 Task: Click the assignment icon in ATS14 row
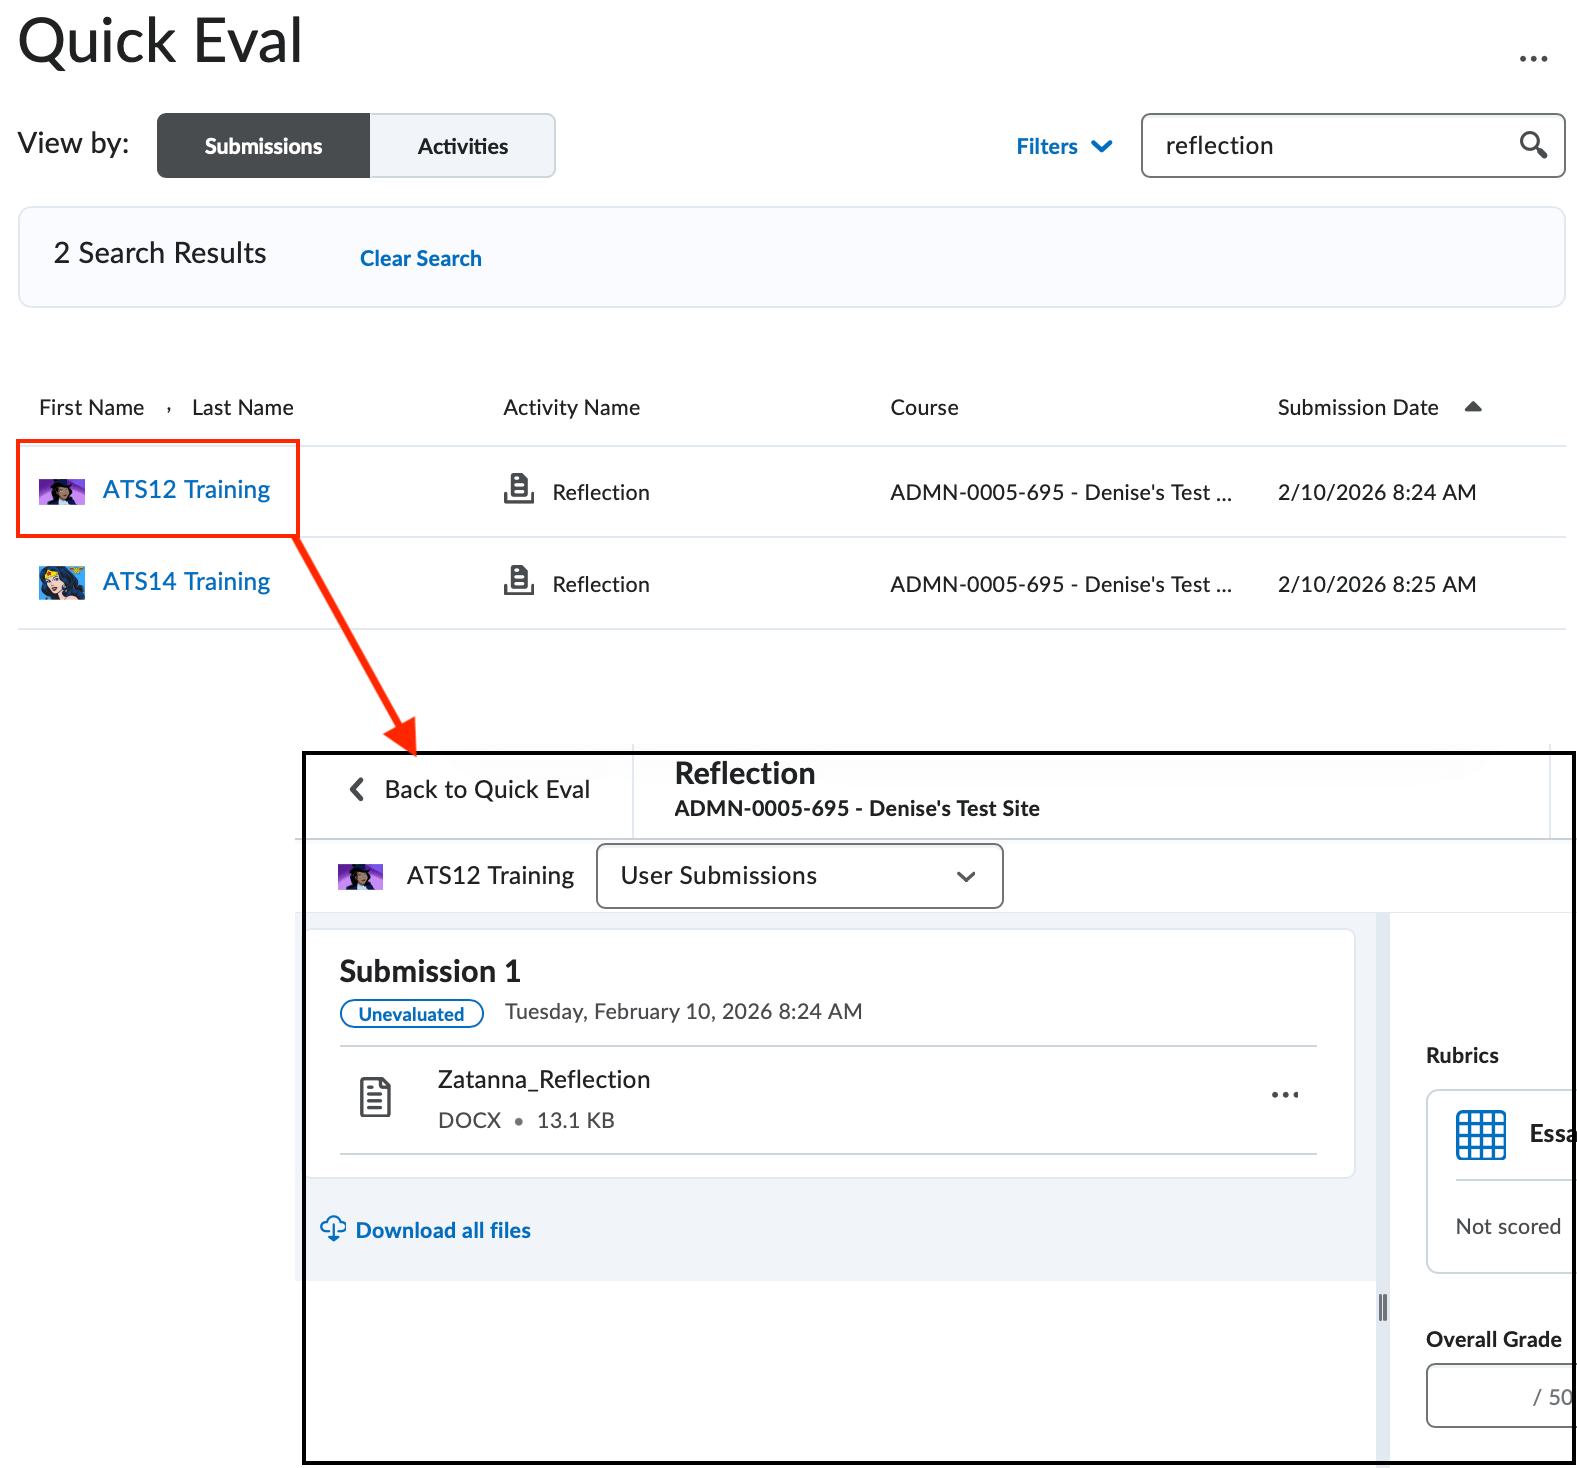pyautogui.click(x=518, y=582)
